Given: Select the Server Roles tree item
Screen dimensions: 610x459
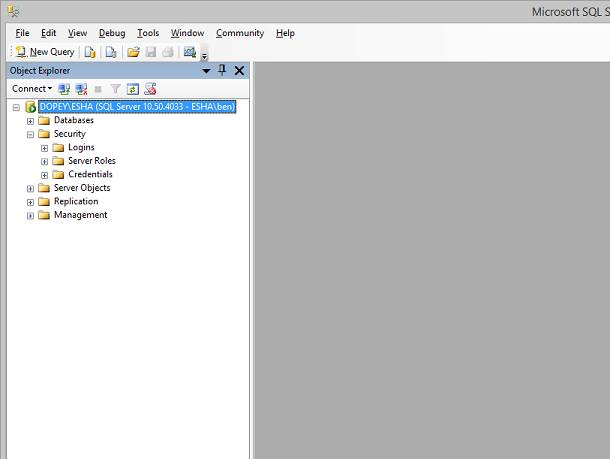Looking at the screenshot, I should tap(92, 161).
